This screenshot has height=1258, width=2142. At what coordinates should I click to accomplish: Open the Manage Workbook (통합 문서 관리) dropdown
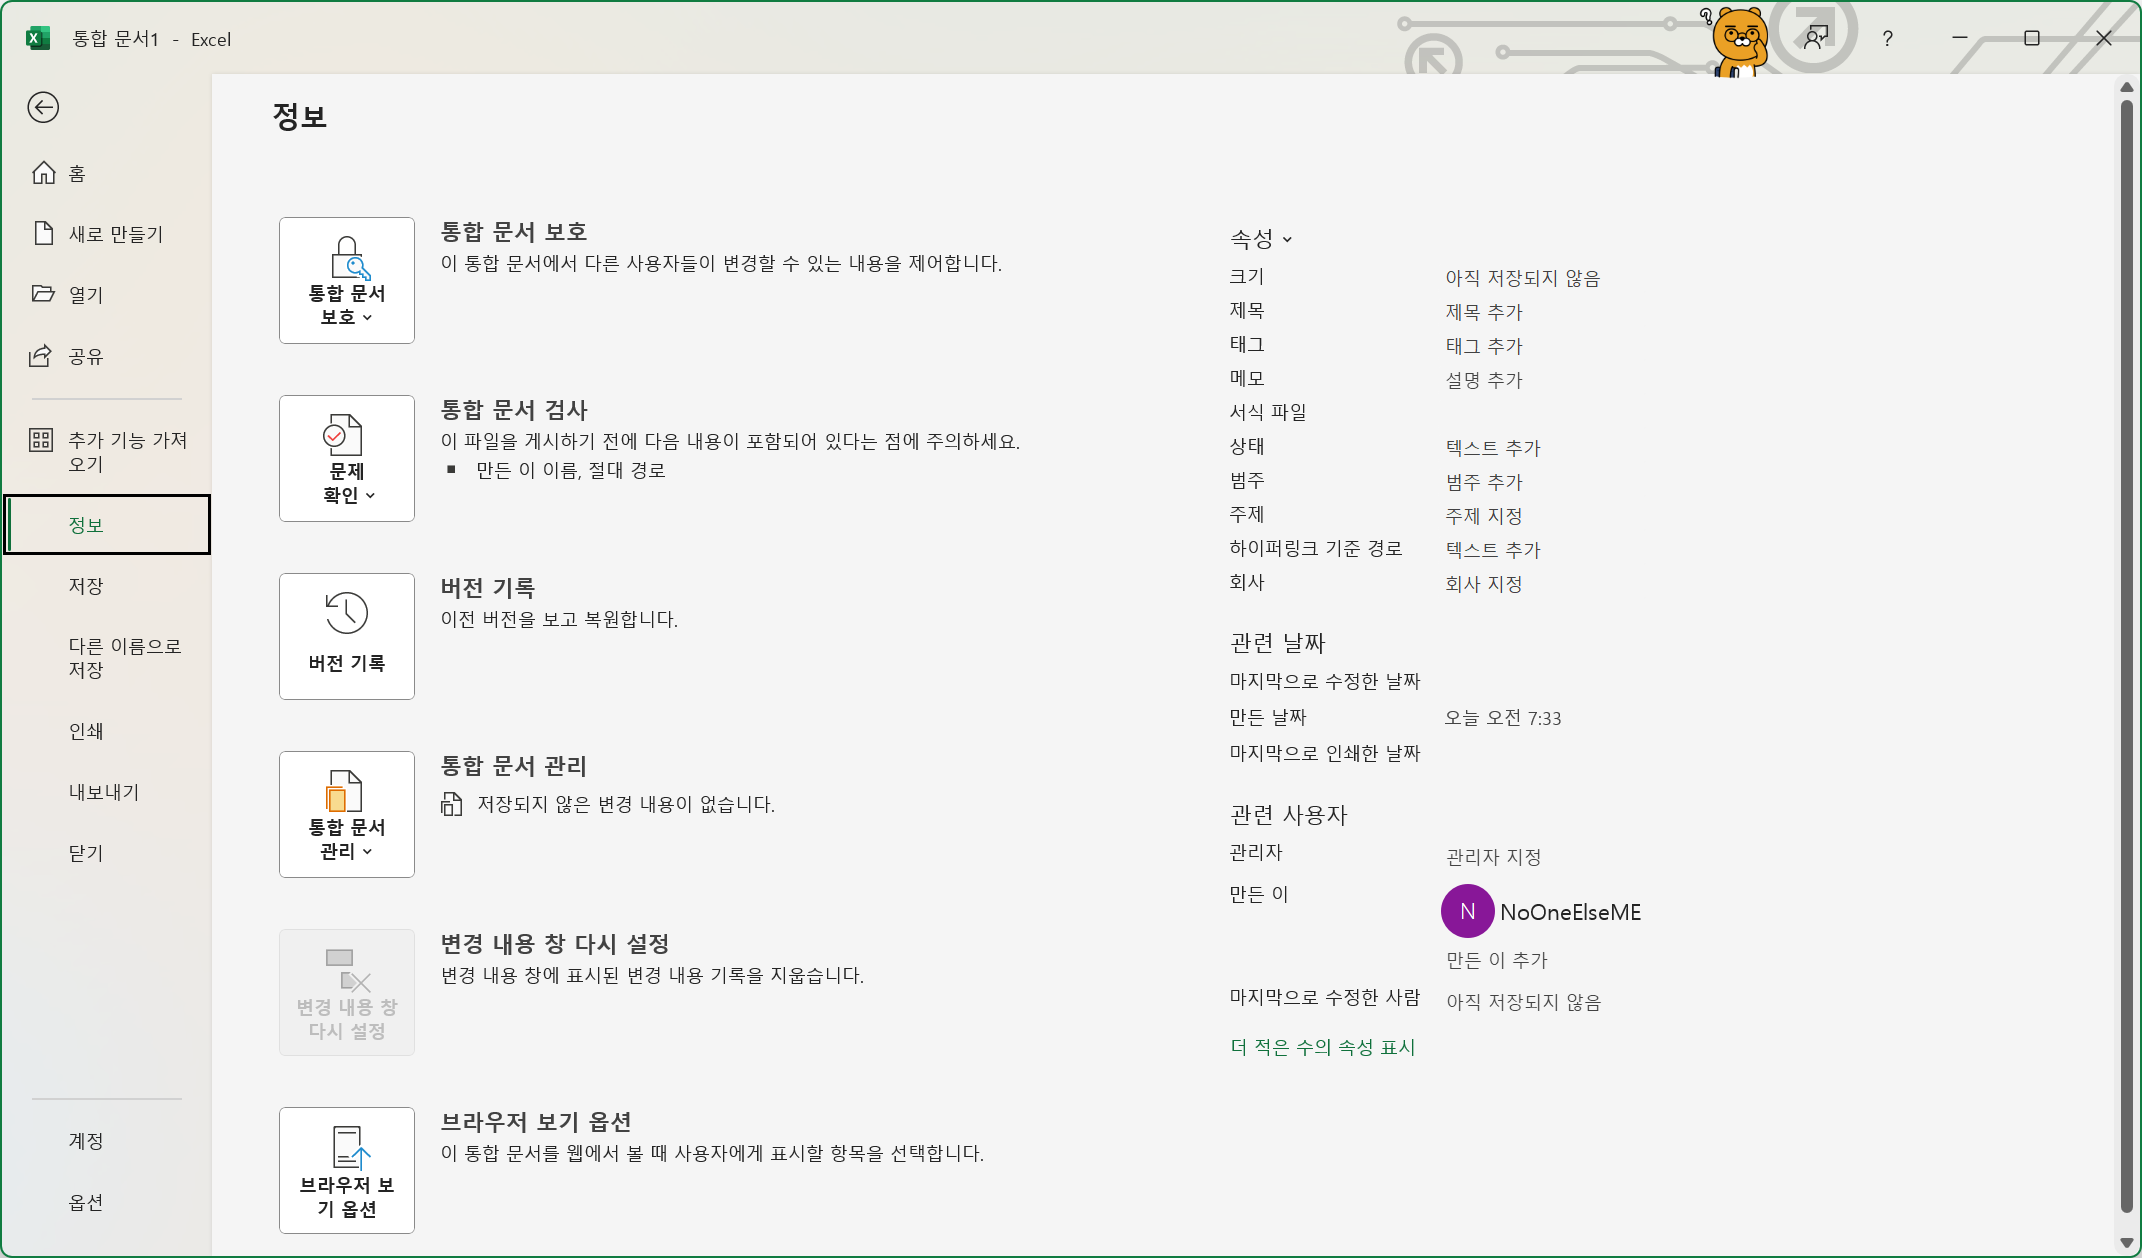point(346,814)
